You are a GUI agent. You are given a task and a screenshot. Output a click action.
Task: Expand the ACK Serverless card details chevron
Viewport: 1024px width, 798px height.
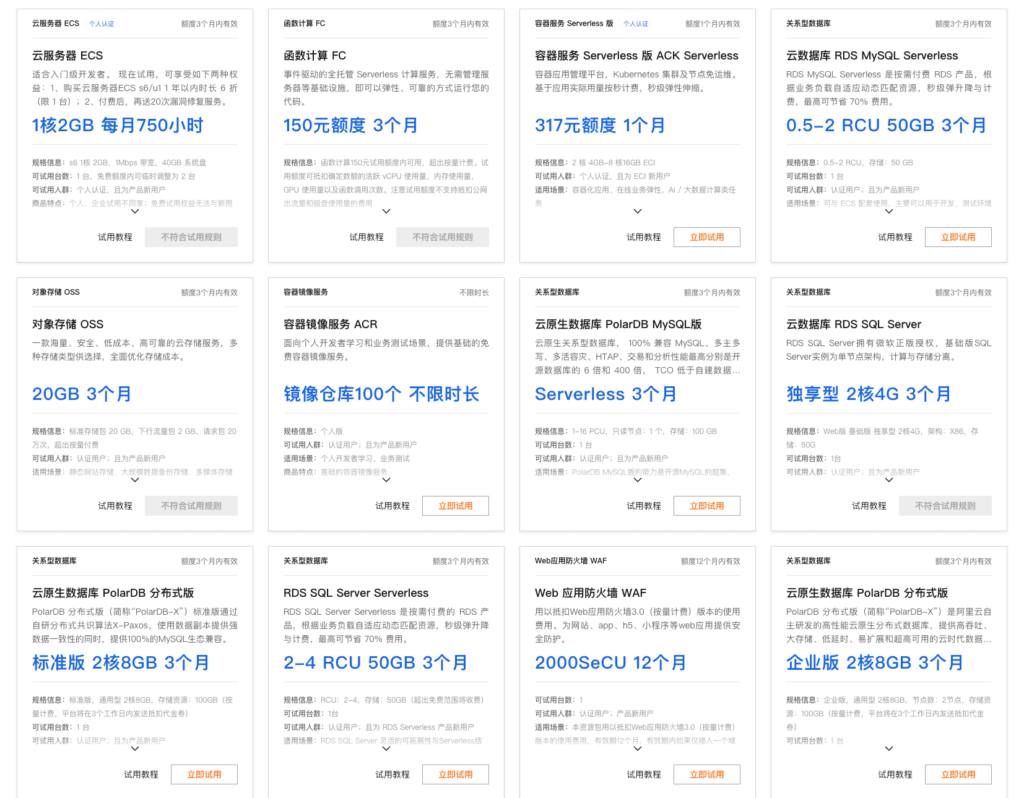638,211
